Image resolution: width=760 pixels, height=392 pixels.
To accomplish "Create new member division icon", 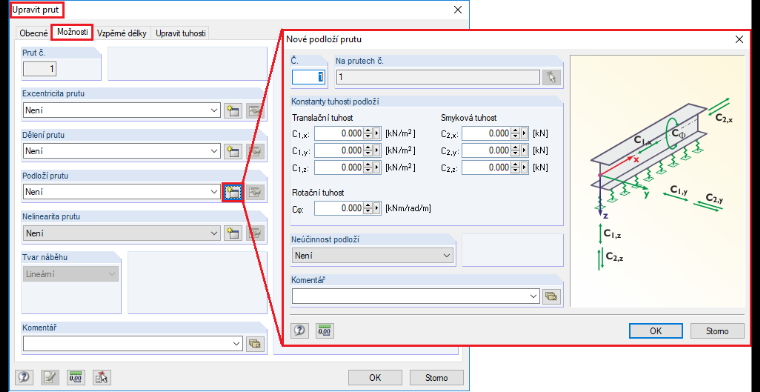I will 233,151.
